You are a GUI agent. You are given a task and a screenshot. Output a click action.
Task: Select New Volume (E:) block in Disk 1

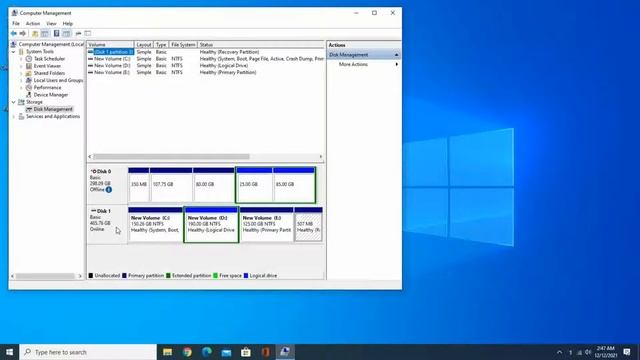click(x=267, y=224)
